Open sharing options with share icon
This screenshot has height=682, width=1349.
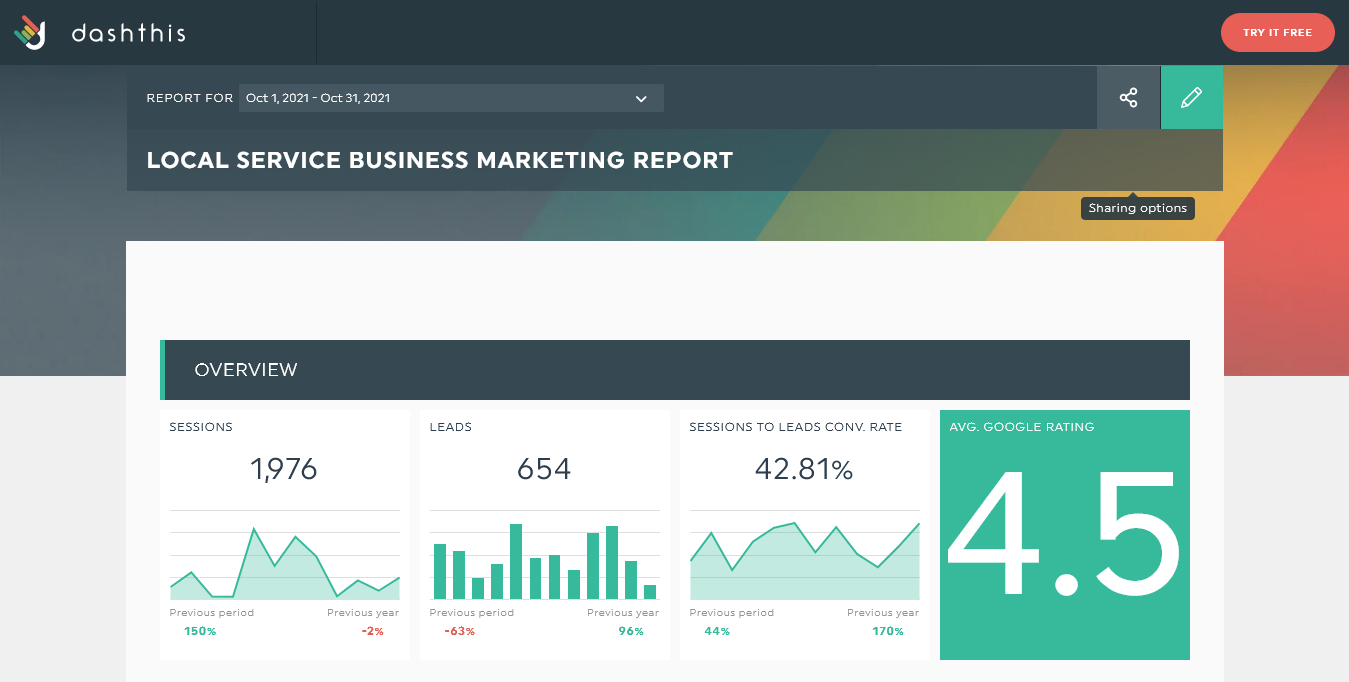pyautogui.click(x=1129, y=98)
